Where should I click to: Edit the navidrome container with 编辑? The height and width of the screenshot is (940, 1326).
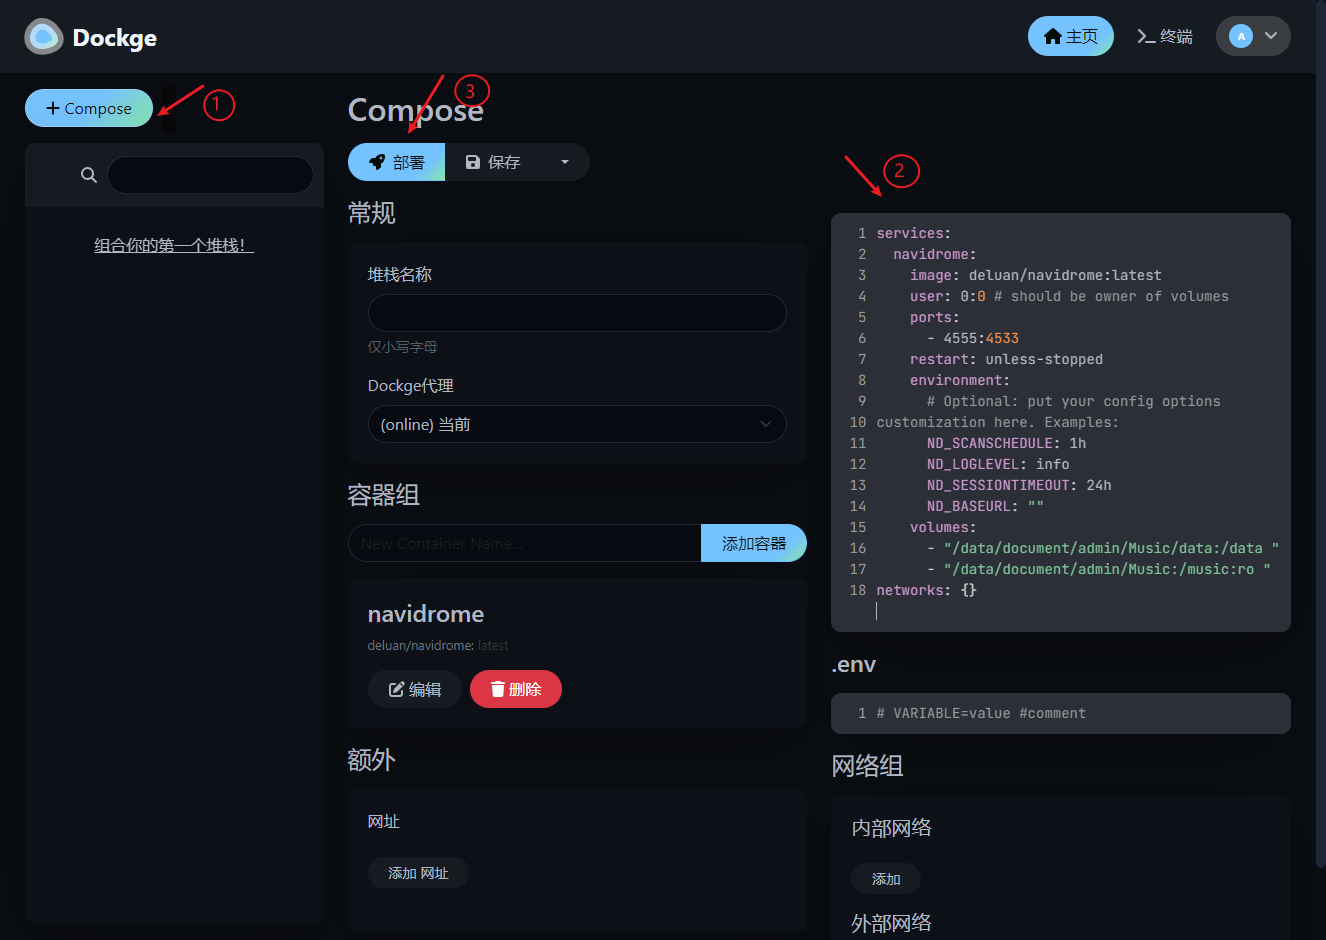[x=415, y=689]
